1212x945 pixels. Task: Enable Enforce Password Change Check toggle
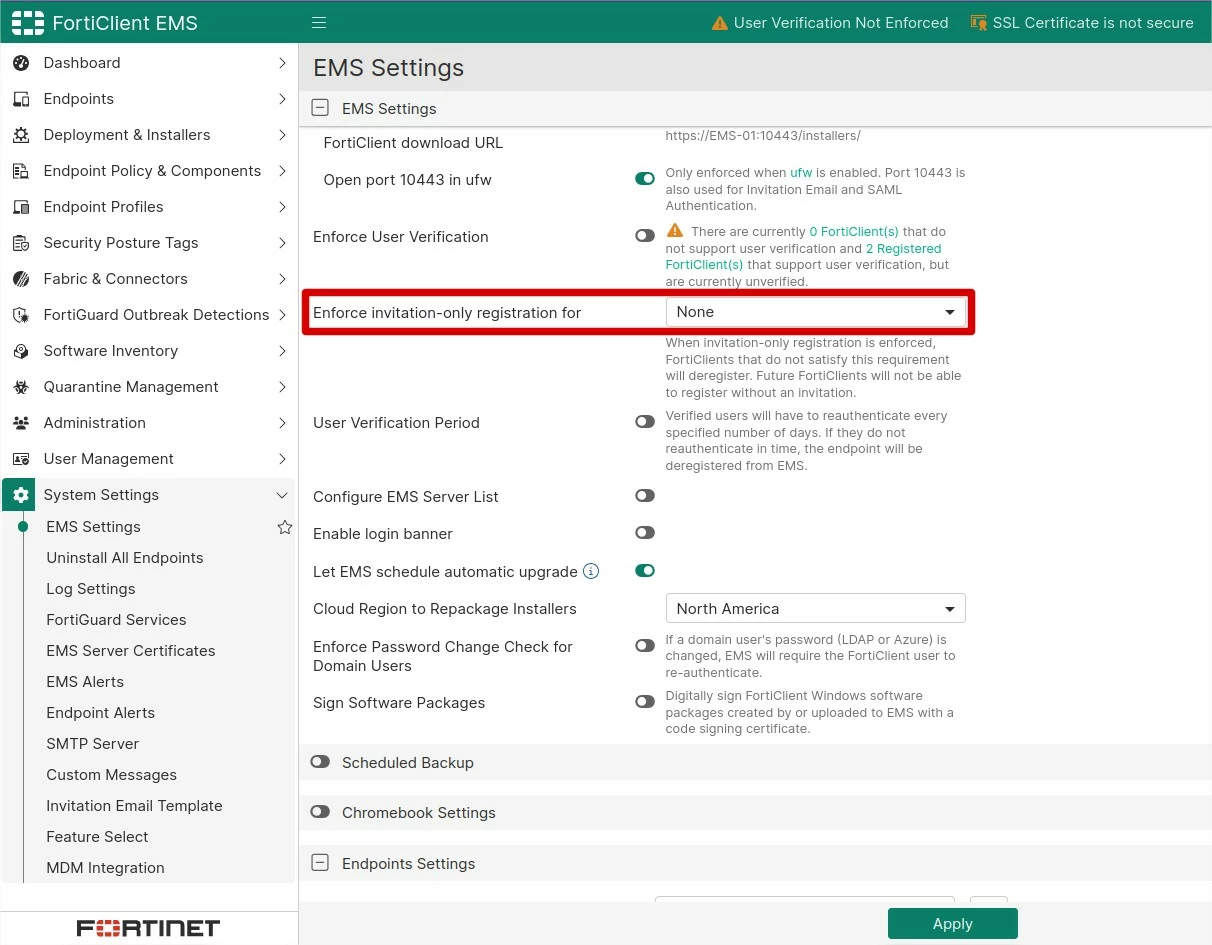[645, 646]
